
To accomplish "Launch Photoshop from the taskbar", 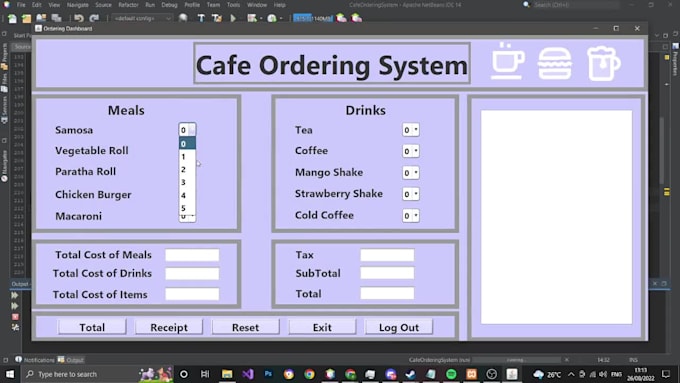I will [268, 374].
